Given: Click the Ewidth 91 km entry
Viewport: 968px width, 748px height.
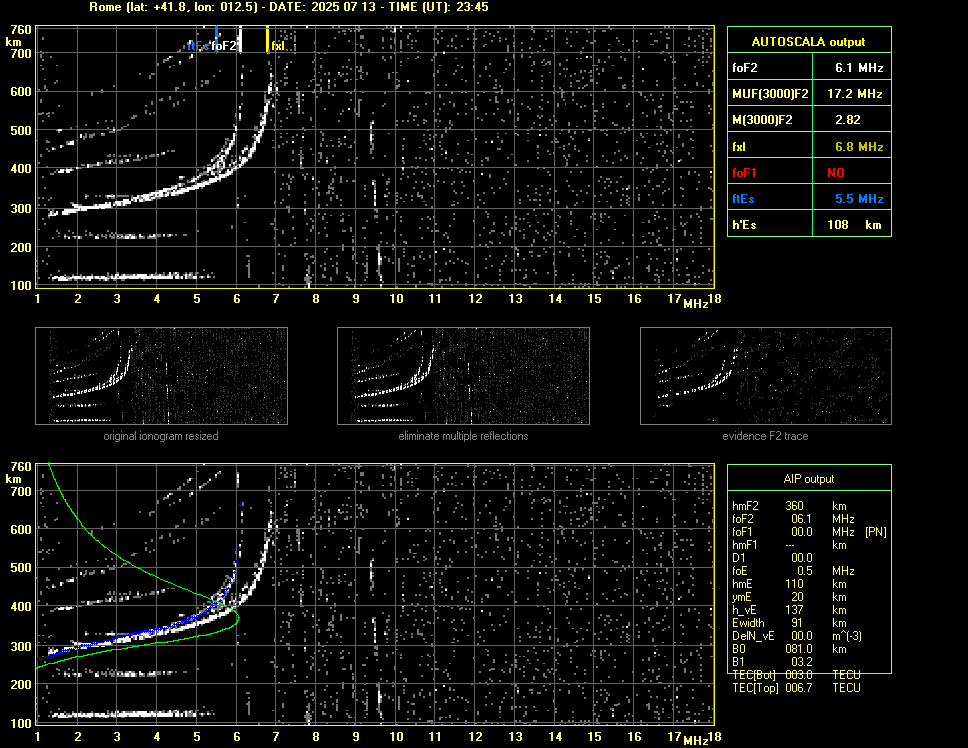Looking at the screenshot, I should click(789, 623).
